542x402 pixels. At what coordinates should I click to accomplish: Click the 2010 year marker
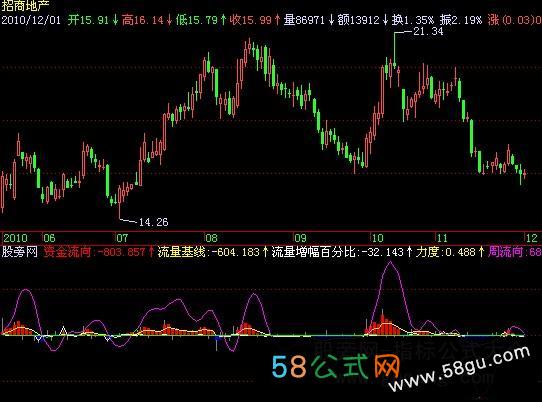(16, 238)
